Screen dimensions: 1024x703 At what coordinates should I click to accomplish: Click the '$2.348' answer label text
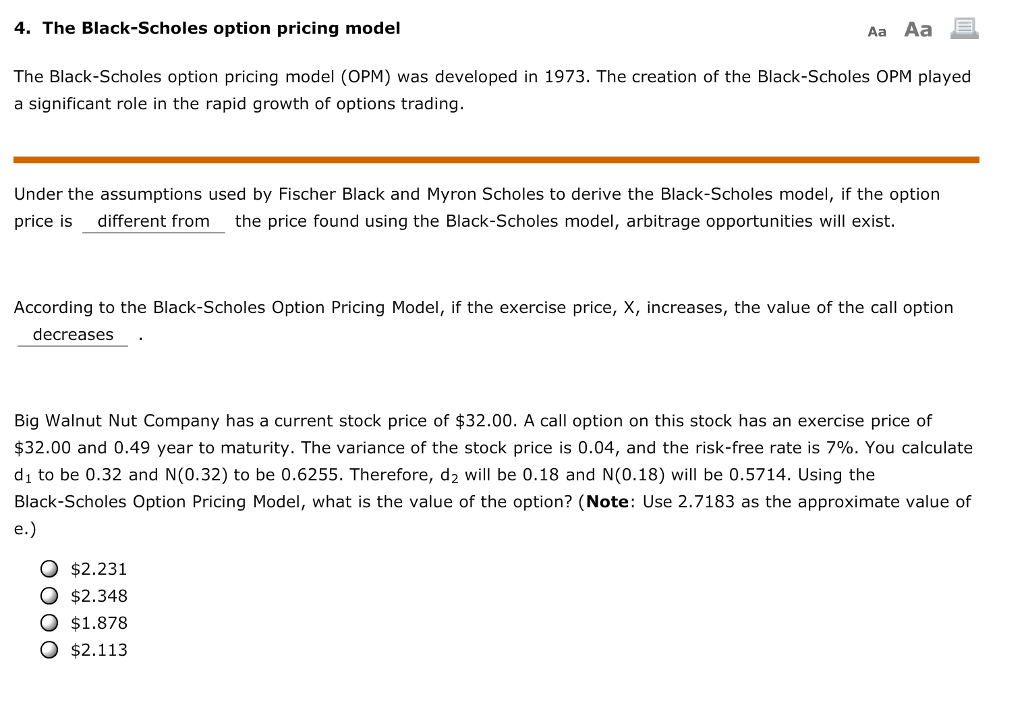tap(99, 595)
